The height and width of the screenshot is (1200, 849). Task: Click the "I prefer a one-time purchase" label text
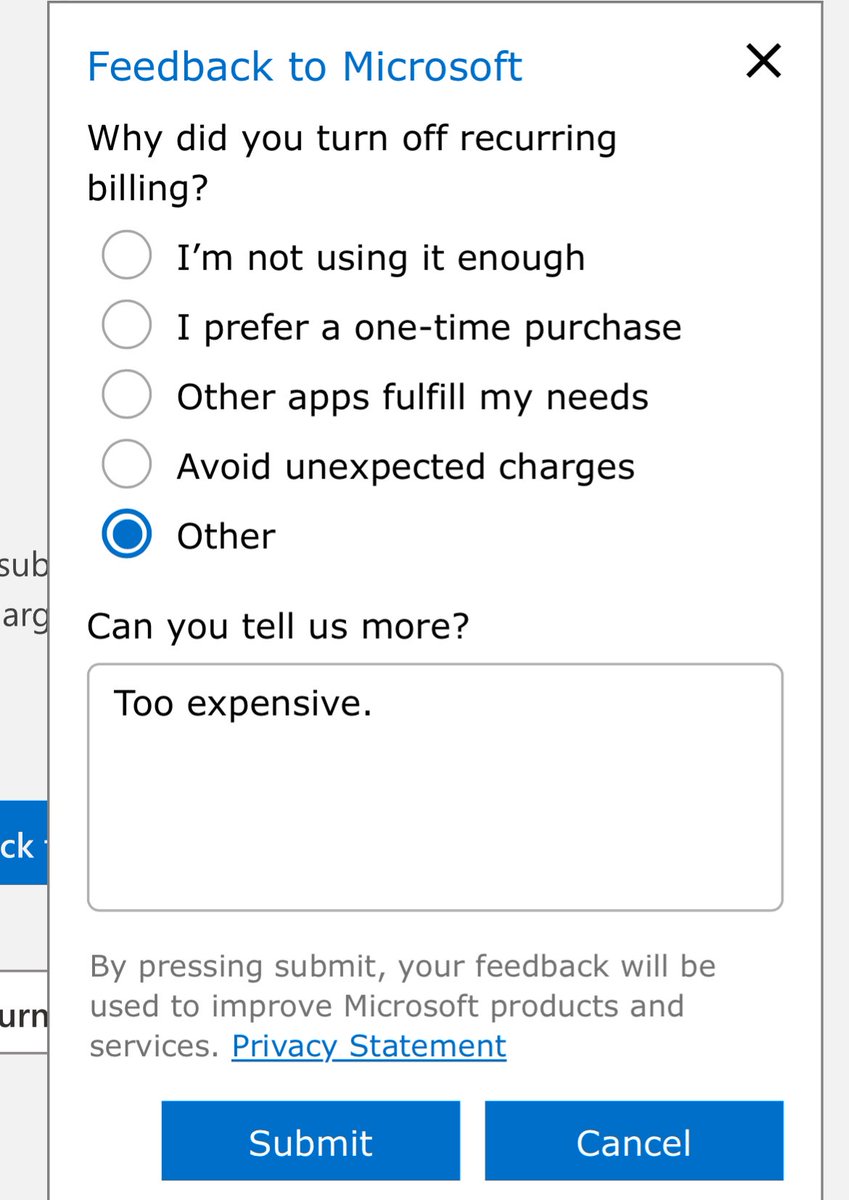click(x=429, y=327)
